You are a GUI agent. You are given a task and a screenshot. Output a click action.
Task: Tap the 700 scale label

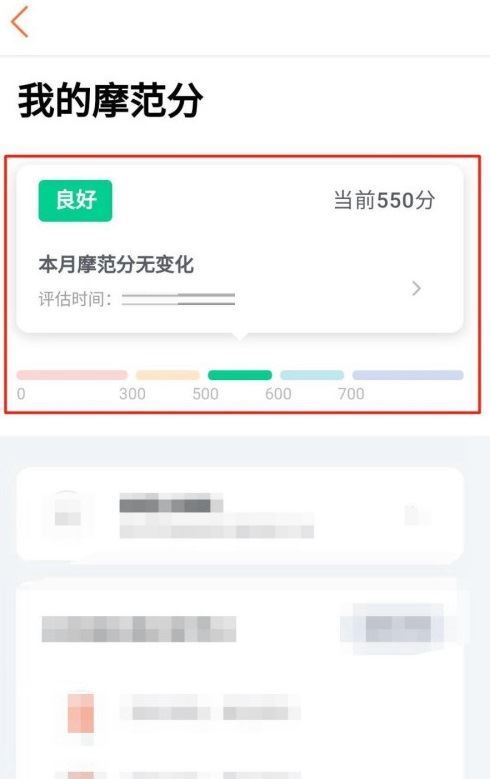pyautogui.click(x=351, y=394)
